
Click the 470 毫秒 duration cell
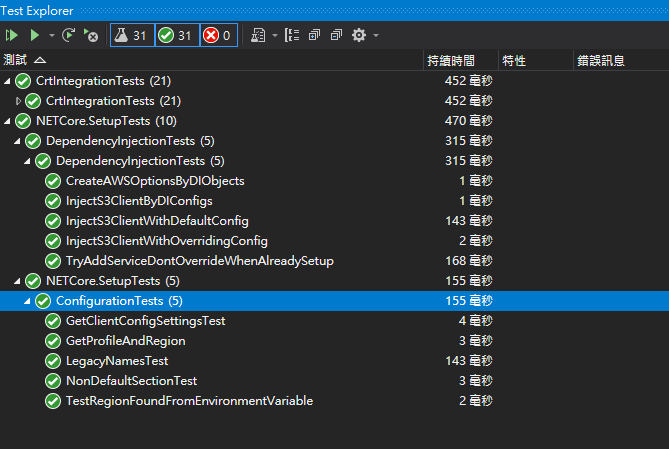click(x=468, y=121)
